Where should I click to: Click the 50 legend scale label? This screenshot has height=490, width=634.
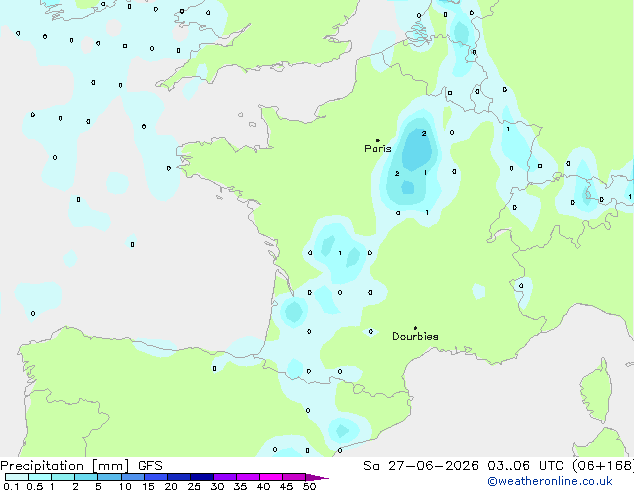pos(309,486)
